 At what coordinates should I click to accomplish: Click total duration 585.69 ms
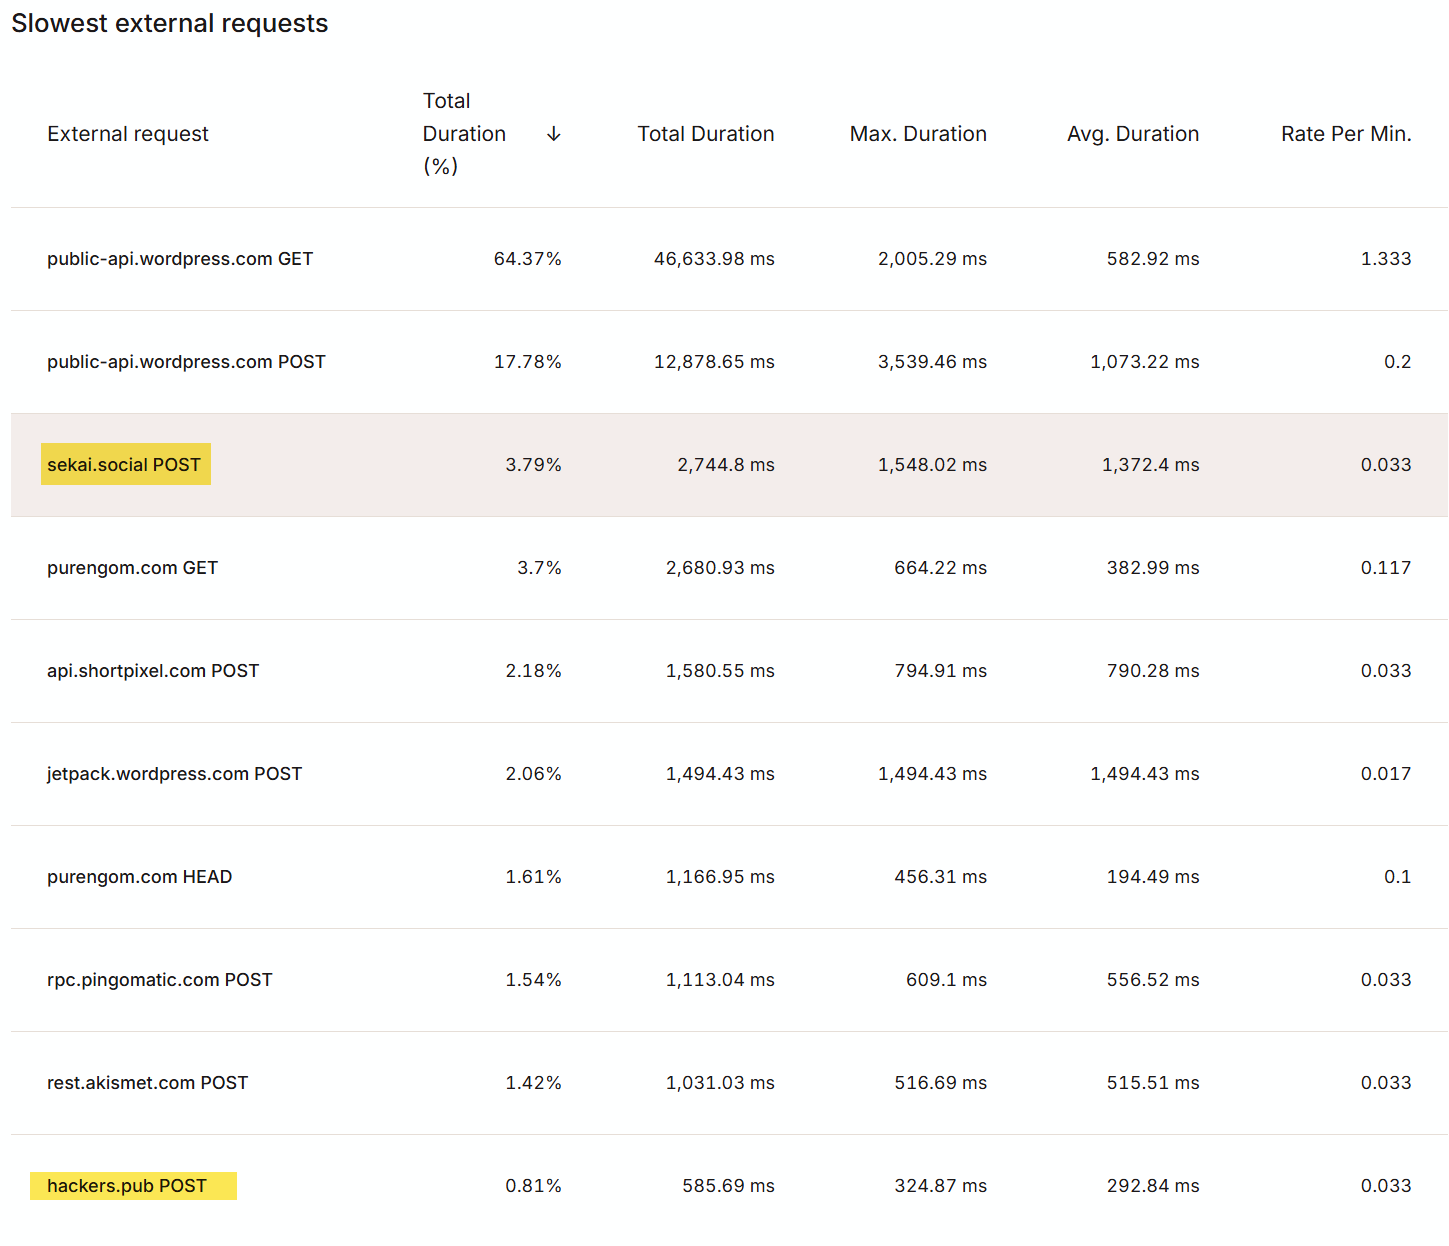click(x=729, y=1186)
